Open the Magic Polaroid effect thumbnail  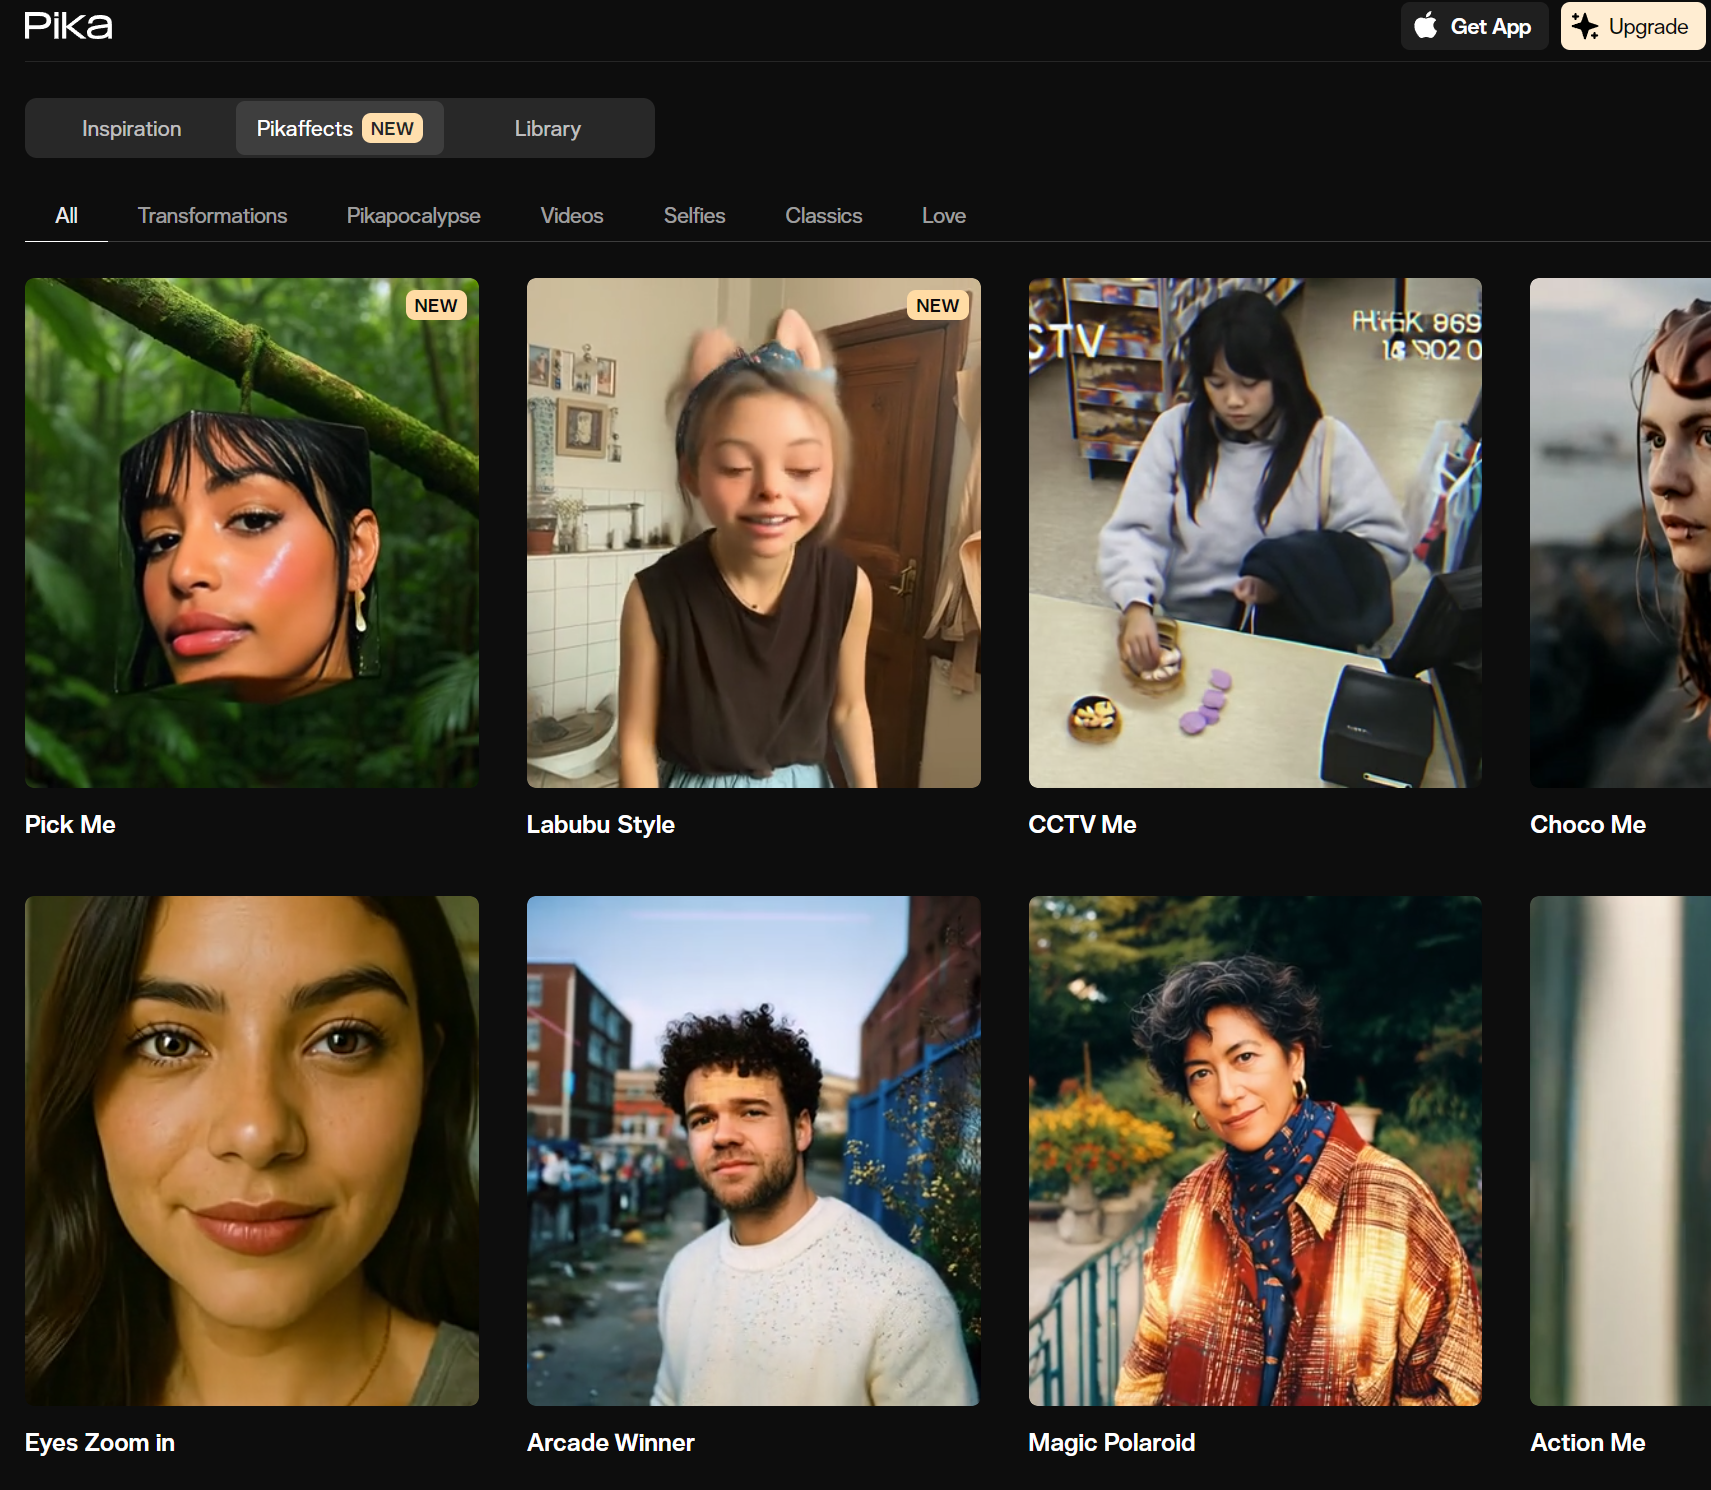[x=1255, y=1151]
